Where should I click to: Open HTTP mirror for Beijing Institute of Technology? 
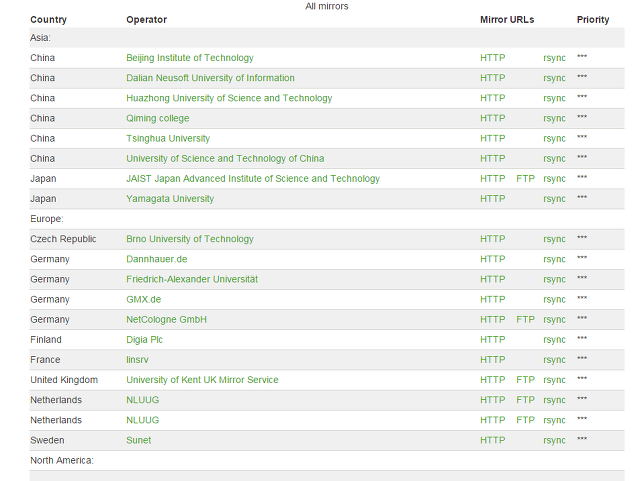click(492, 58)
